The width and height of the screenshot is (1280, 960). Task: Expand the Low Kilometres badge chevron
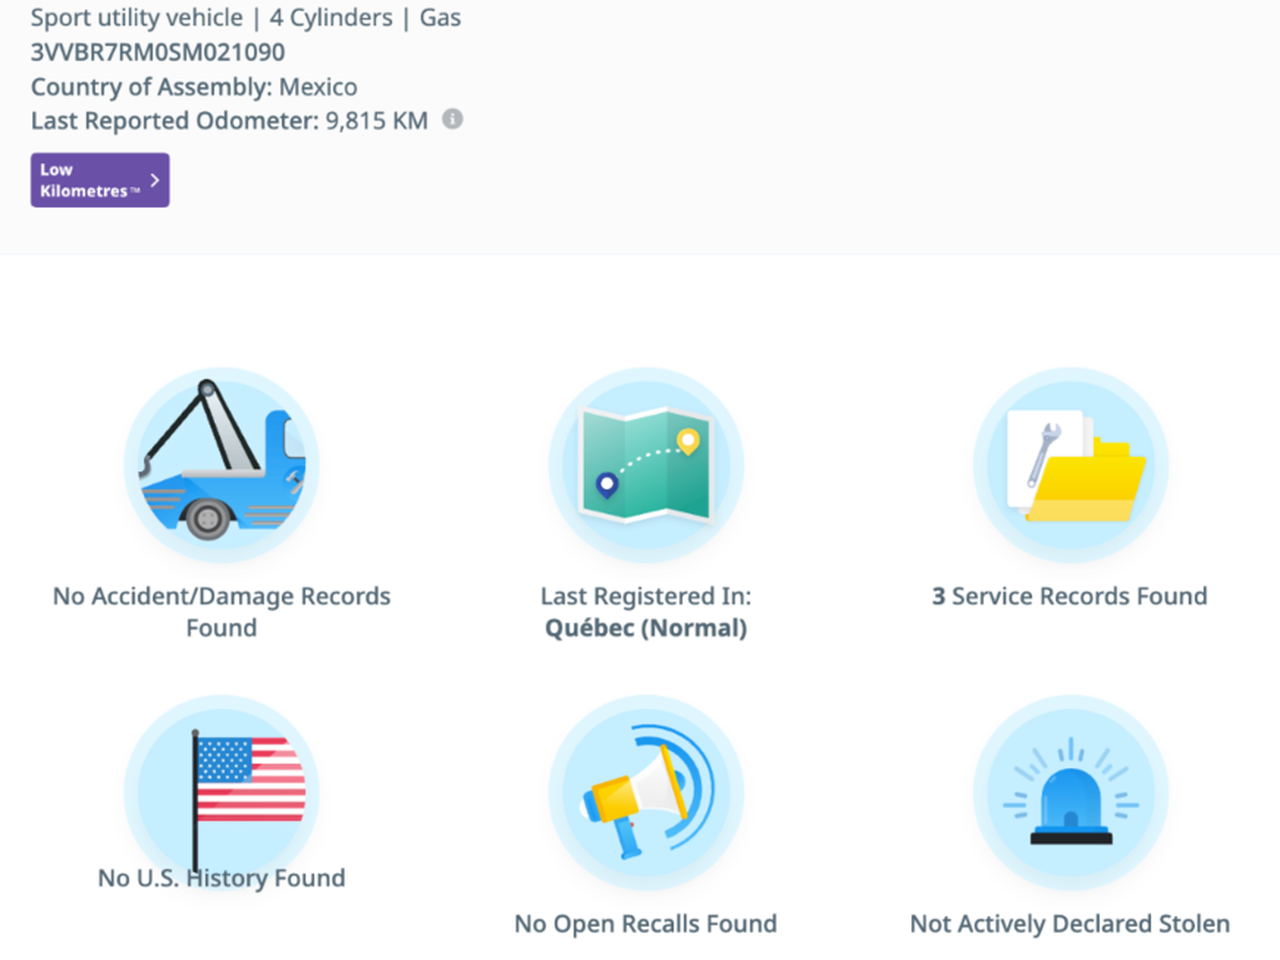coord(155,180)
